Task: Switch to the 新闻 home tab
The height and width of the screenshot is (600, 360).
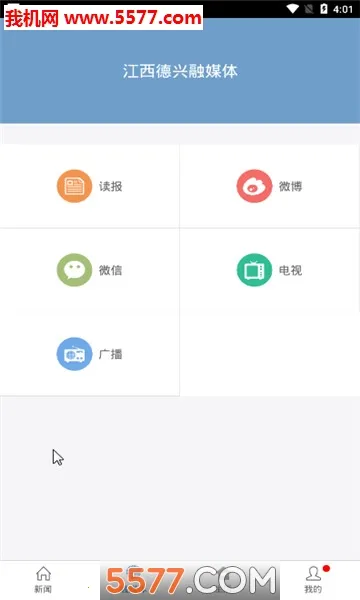Action: 43,579
